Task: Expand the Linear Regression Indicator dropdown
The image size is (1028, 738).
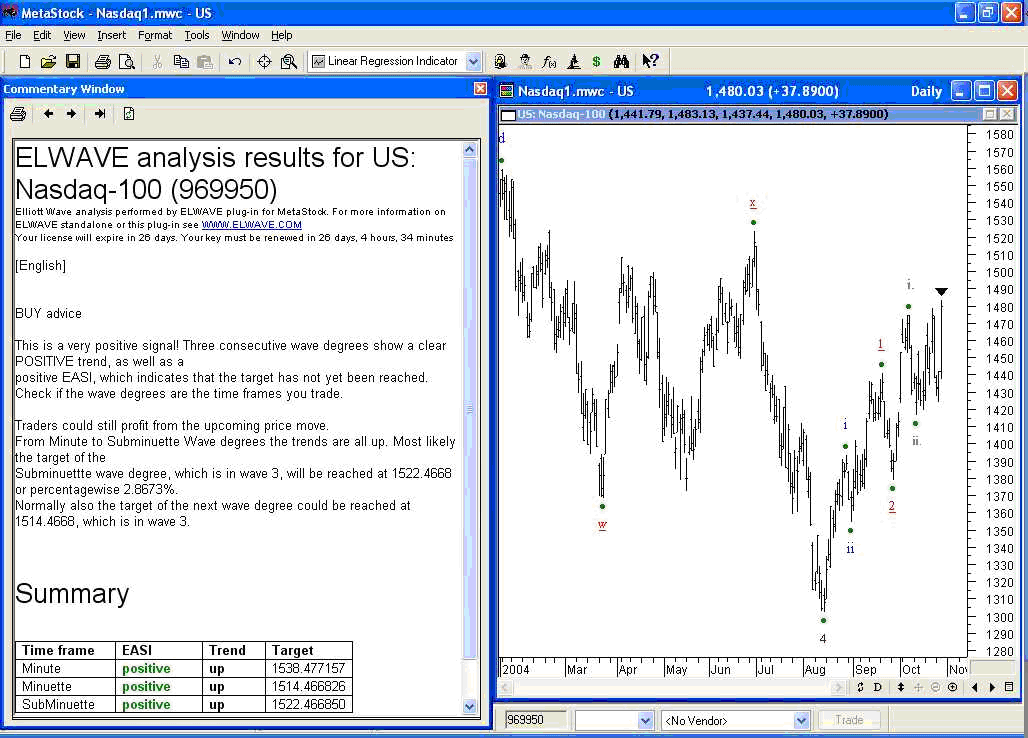Action: point(473,62)
